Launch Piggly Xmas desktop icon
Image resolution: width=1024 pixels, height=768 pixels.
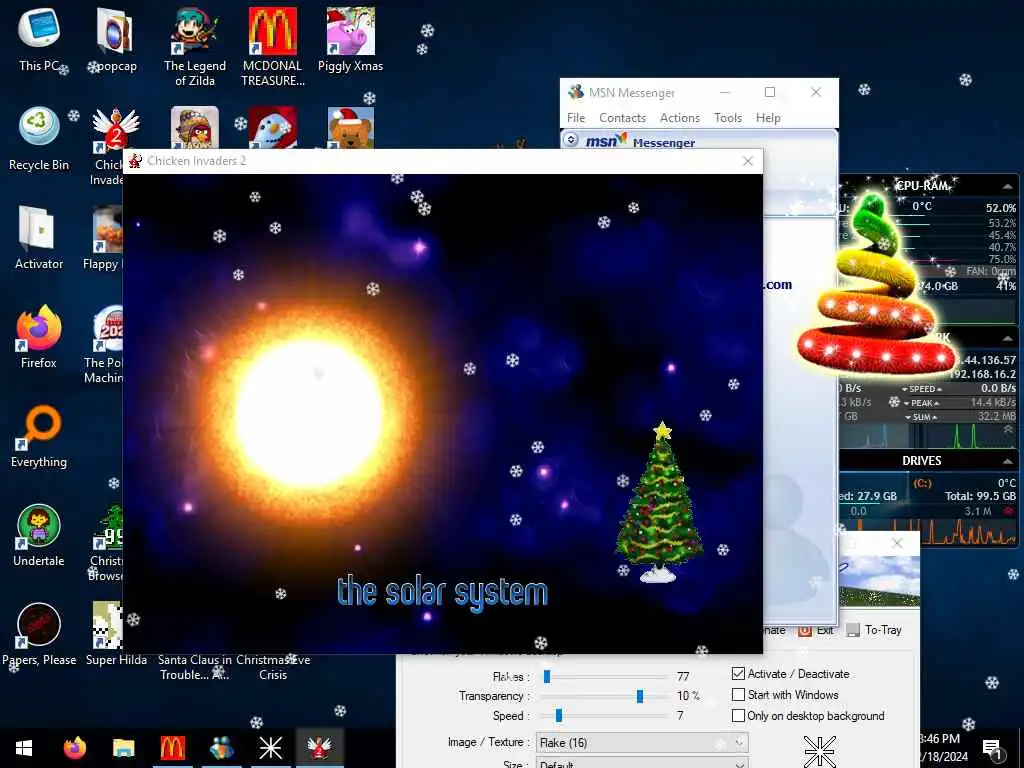350,39
